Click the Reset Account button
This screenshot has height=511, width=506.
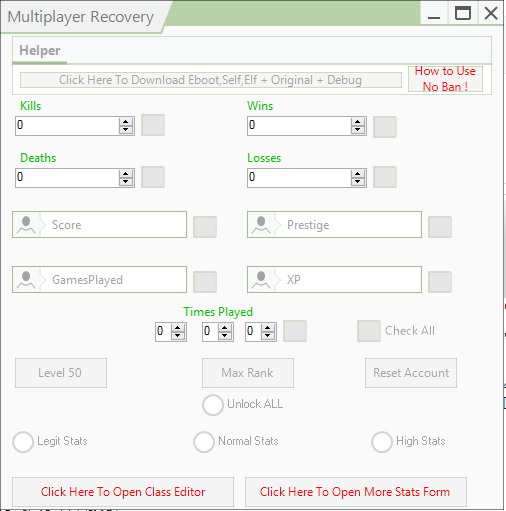[x=411, y=373]
